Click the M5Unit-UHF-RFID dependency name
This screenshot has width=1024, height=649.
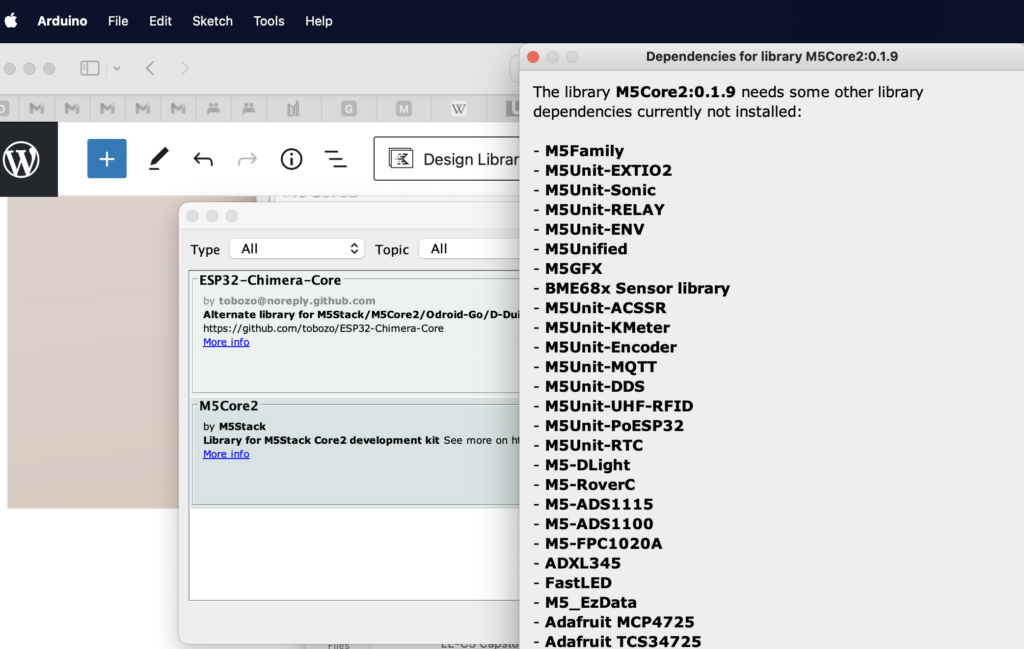click(619, 406)
